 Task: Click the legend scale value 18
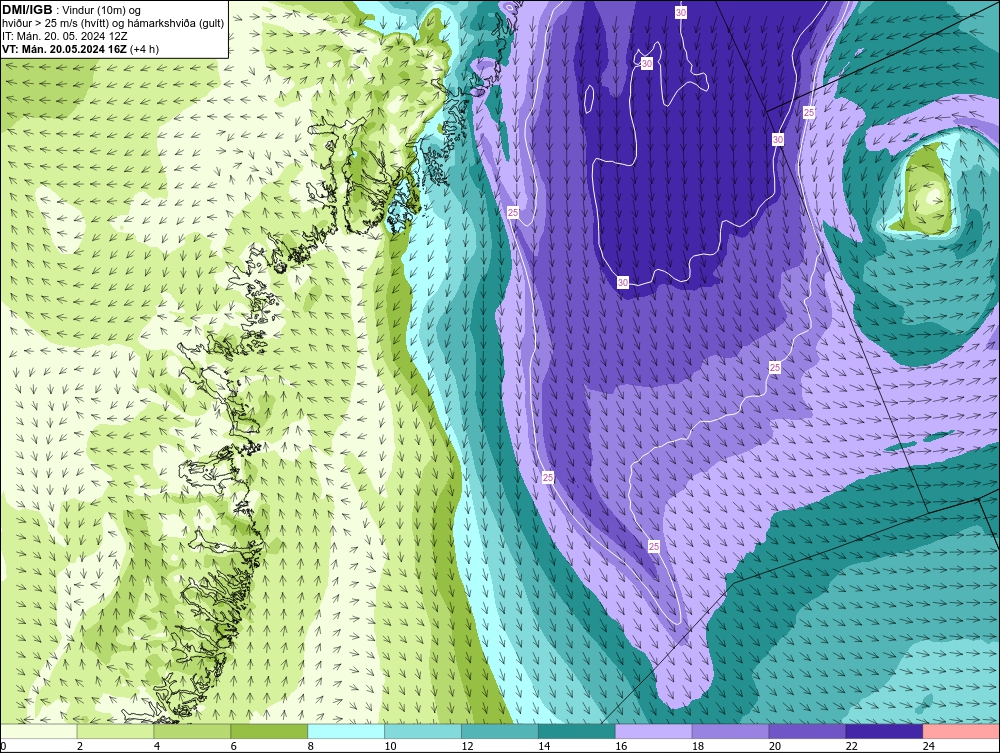[x=698, y=746]
